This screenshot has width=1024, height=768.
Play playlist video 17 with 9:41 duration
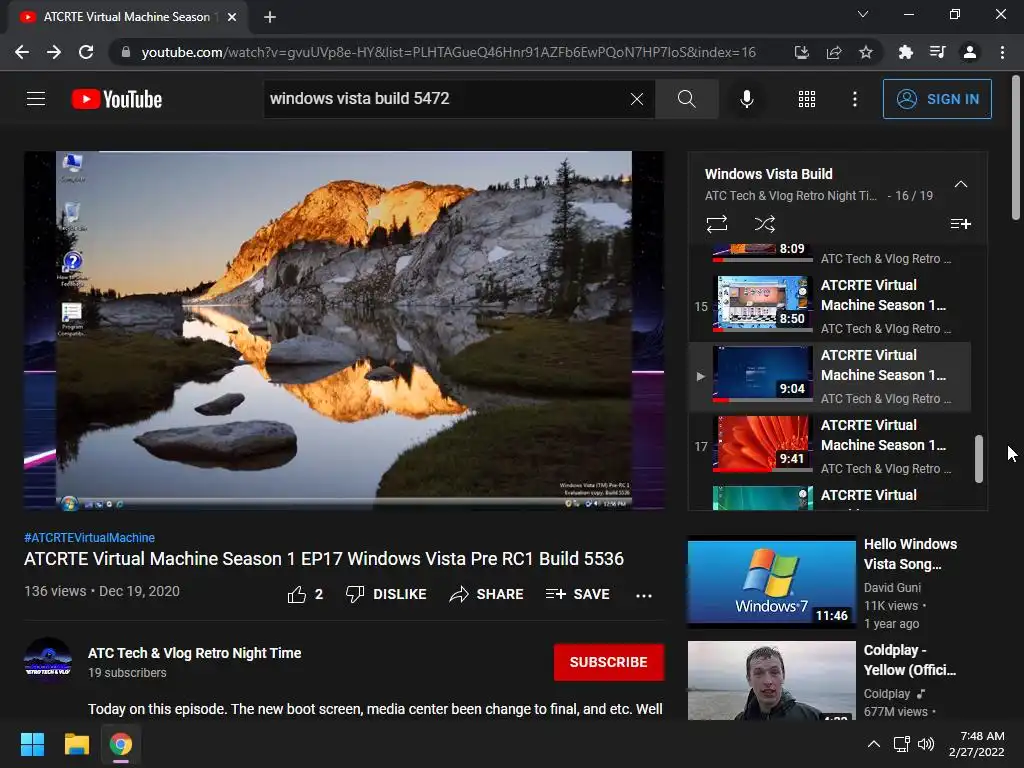[x=830, y=446]
